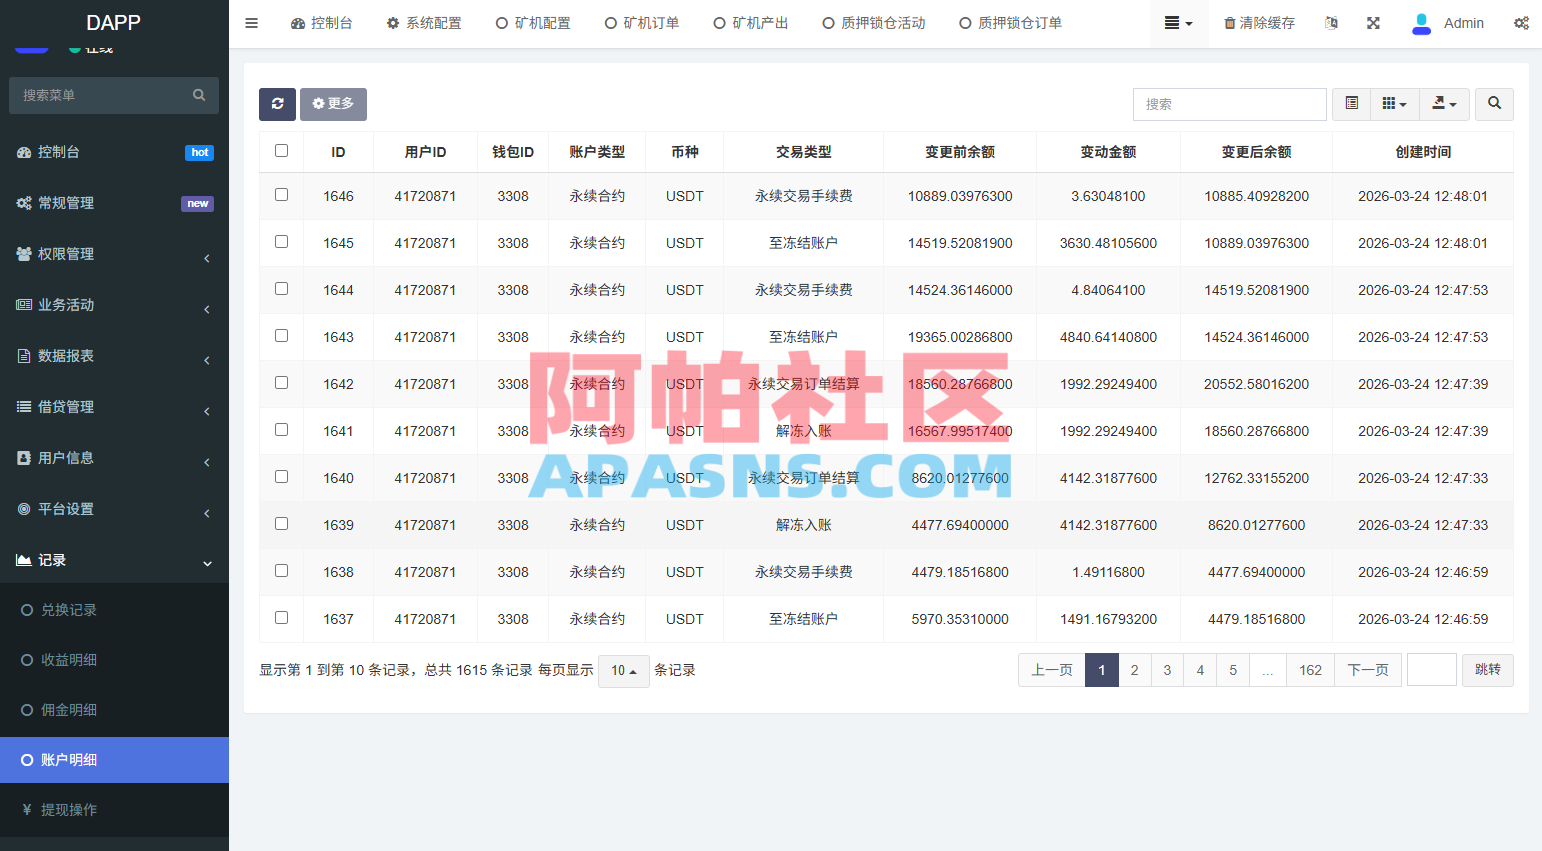The height and width of the screenshot is (851, 1542).
Task: Check the row with ID 1646
Action: (x=281, y=195)
